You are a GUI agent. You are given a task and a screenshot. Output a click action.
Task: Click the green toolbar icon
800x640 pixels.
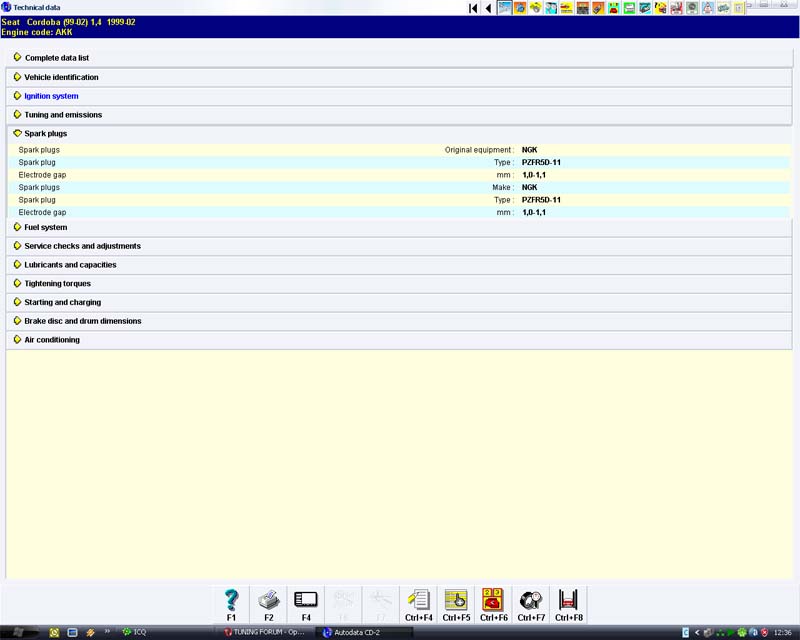pos(630,8)
